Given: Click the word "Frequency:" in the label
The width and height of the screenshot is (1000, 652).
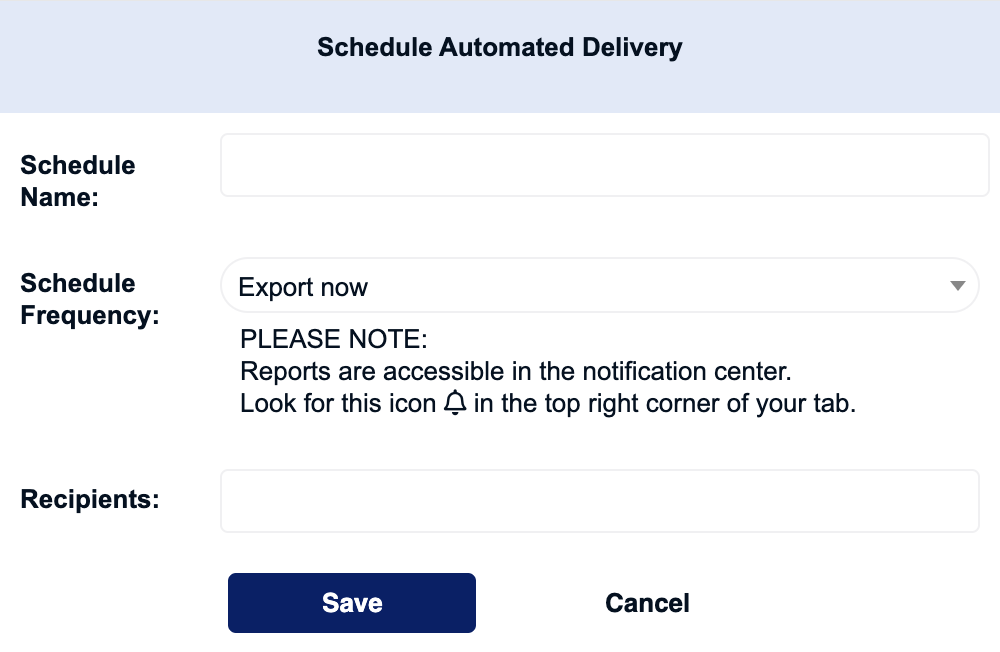Looking at the screenshot, I should (x=90, y=315).
